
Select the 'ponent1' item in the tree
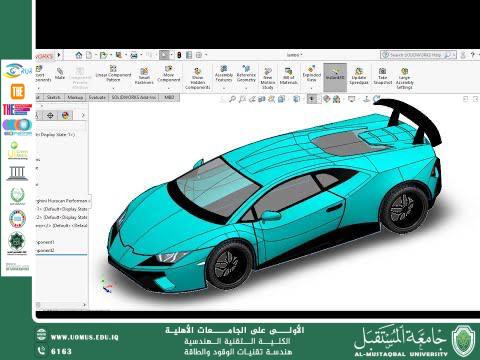point(45,242)
